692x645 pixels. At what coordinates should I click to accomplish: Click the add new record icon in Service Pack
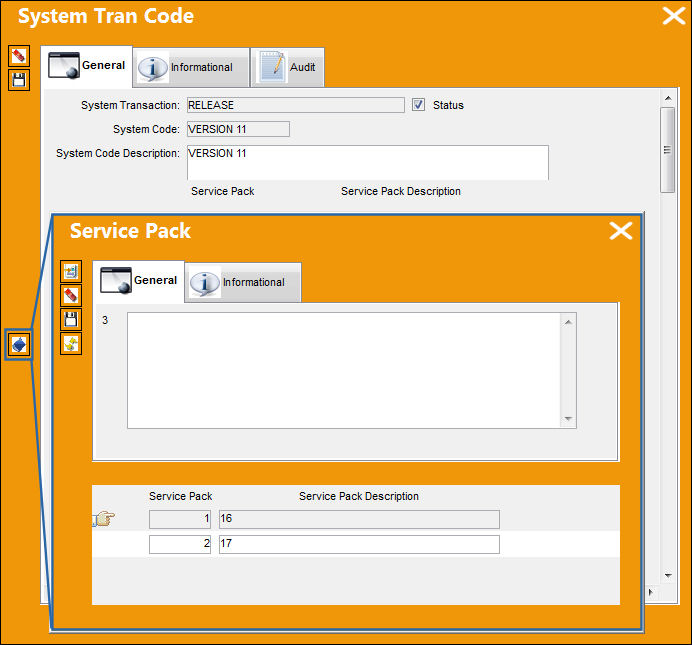71,271
